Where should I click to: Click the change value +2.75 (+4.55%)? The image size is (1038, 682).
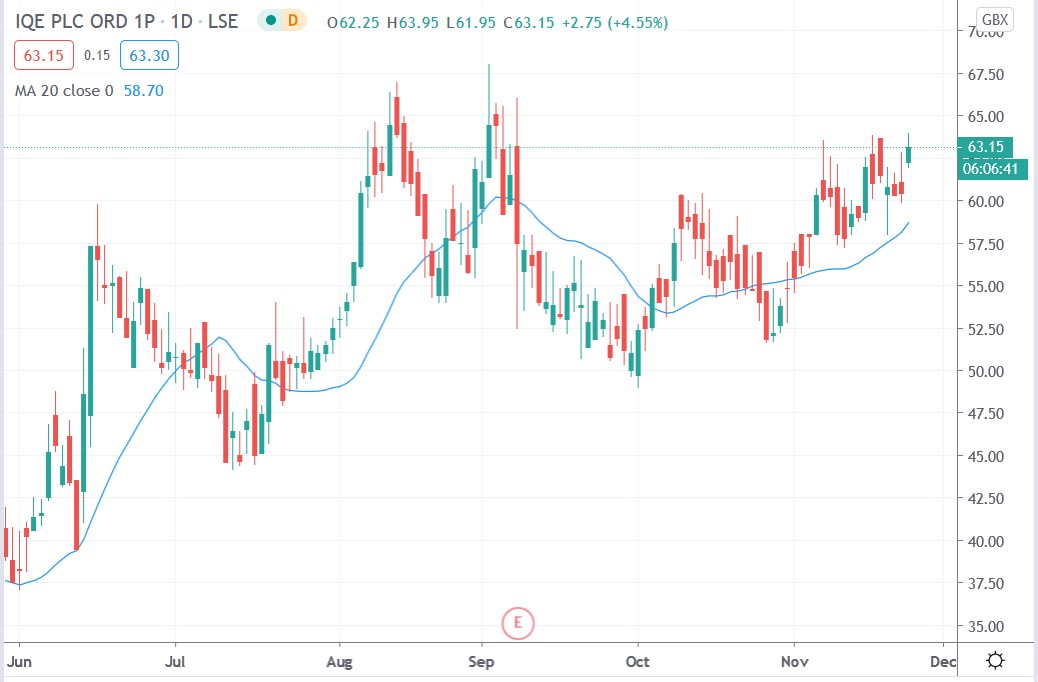pyautogui.click(x=615, y=23)
